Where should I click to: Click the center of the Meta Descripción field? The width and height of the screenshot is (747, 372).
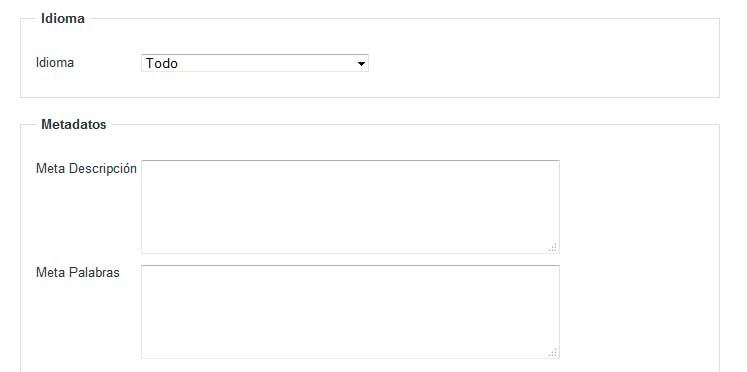350,207
